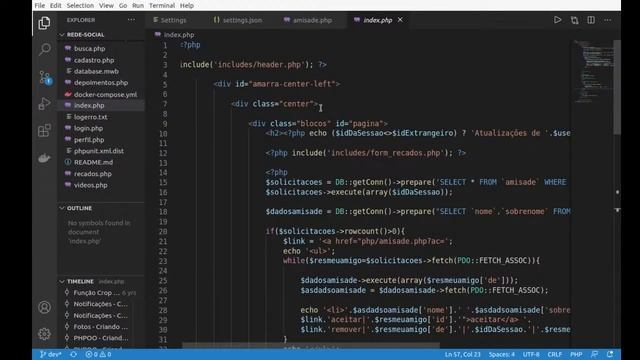Open the Terminal menu
The width and height of the screenshot is (640, 360).
pyautogui.click(x=162, y=5)
